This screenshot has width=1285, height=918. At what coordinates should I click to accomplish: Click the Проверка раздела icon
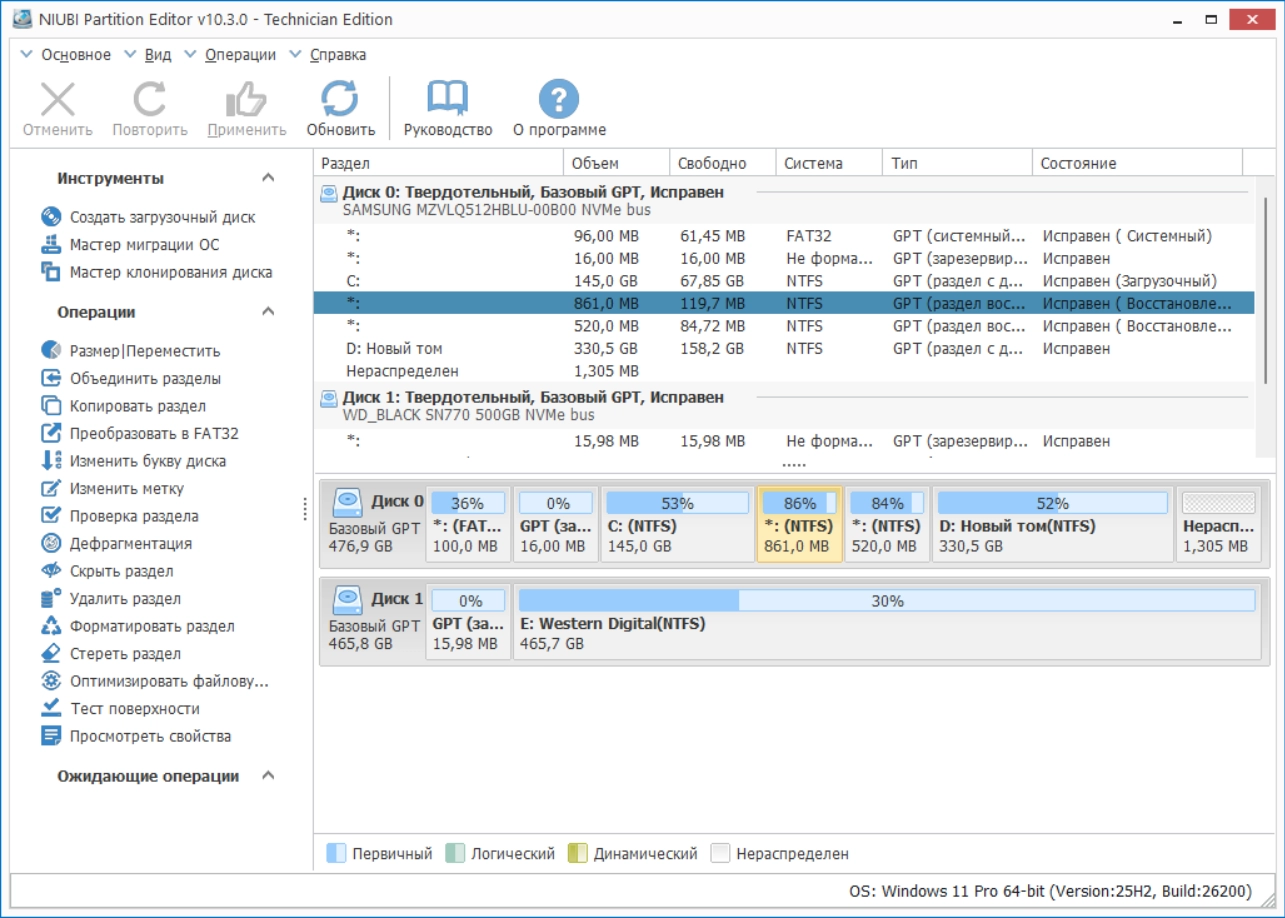[51, 516]
